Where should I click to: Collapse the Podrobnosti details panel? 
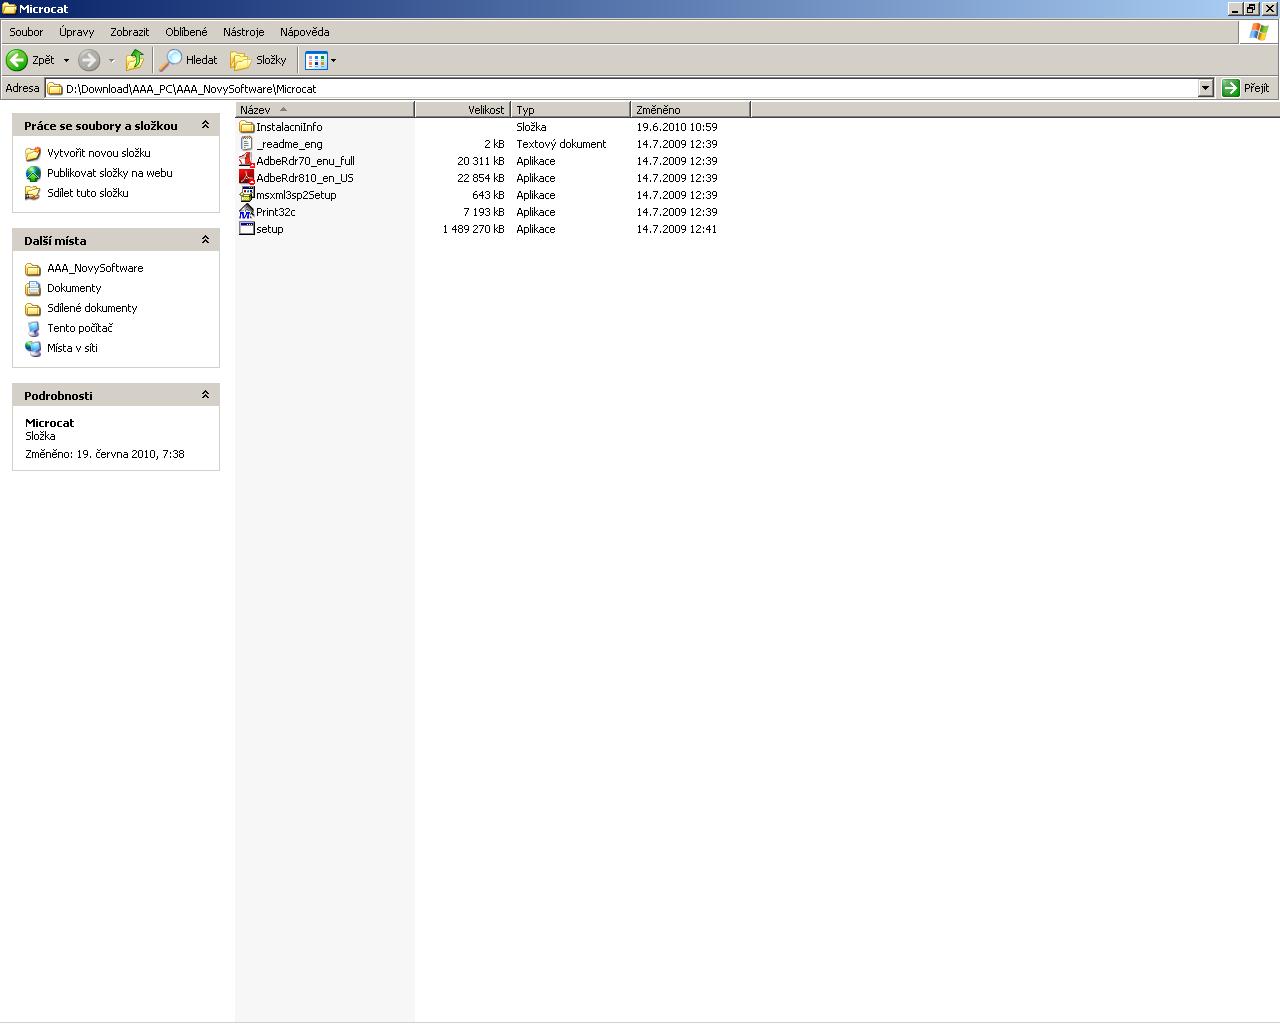click(205, 395)
